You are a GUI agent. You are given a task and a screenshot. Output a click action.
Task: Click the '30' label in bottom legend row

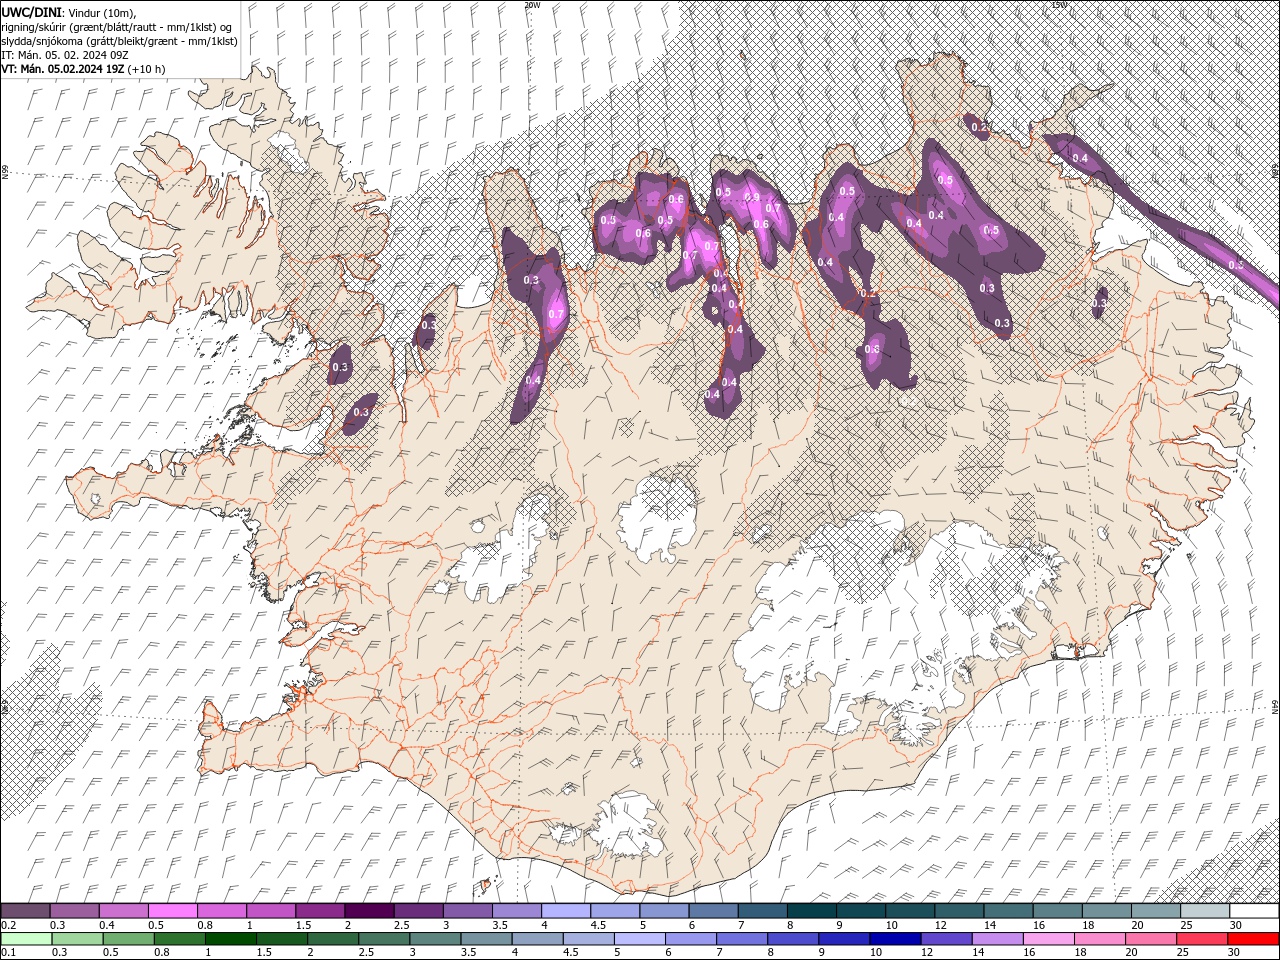[1236, 953]
